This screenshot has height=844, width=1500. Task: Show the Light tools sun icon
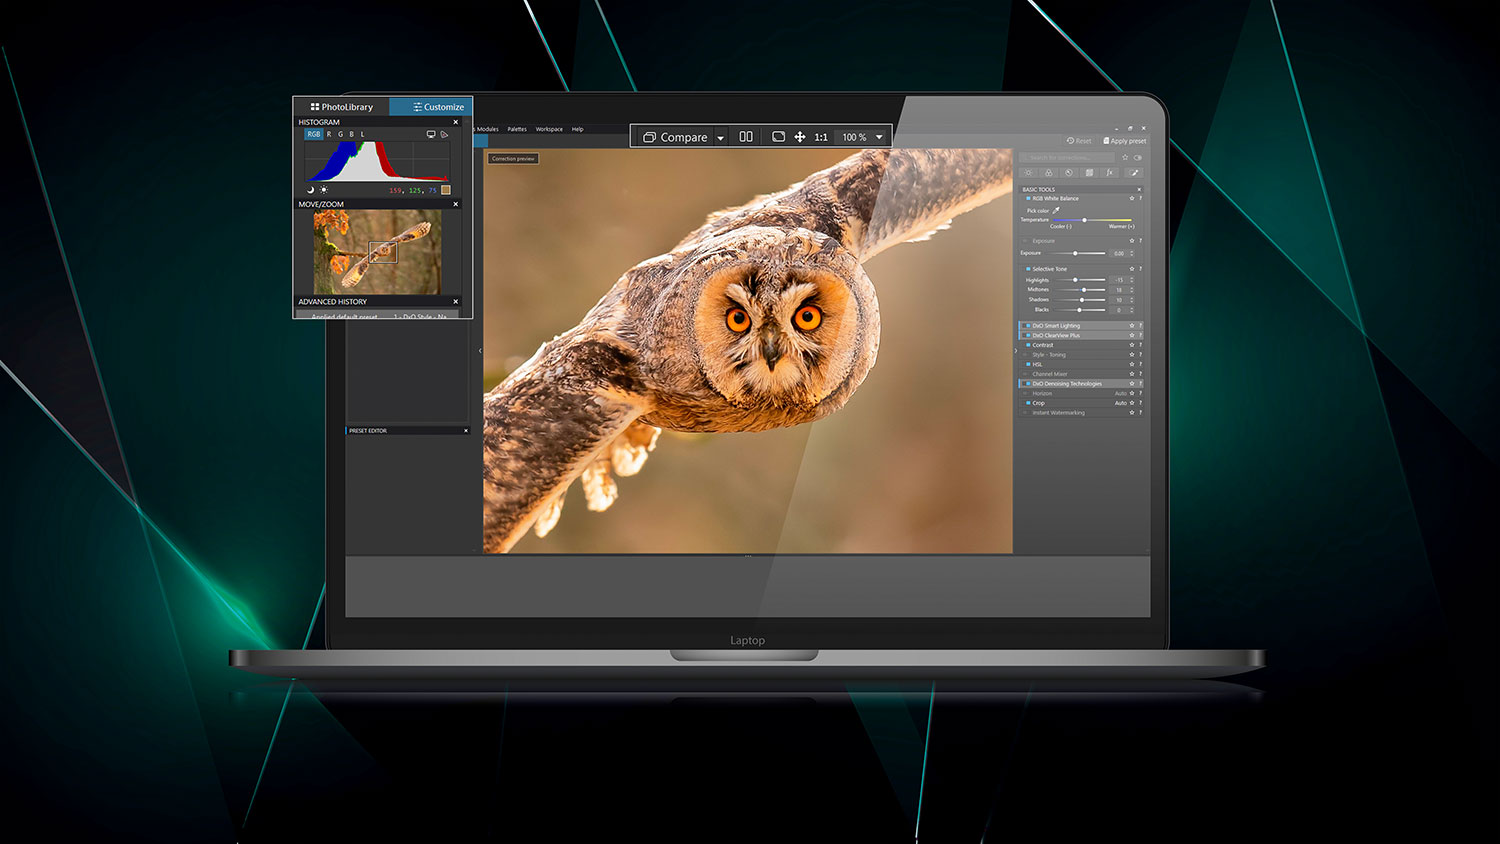click(x=1028, y=173)
